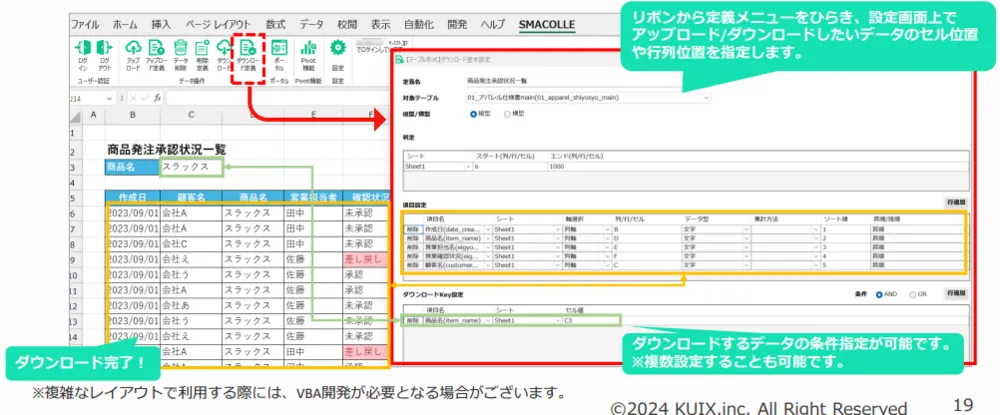Open the ヘルプ tab

point(492,25)
